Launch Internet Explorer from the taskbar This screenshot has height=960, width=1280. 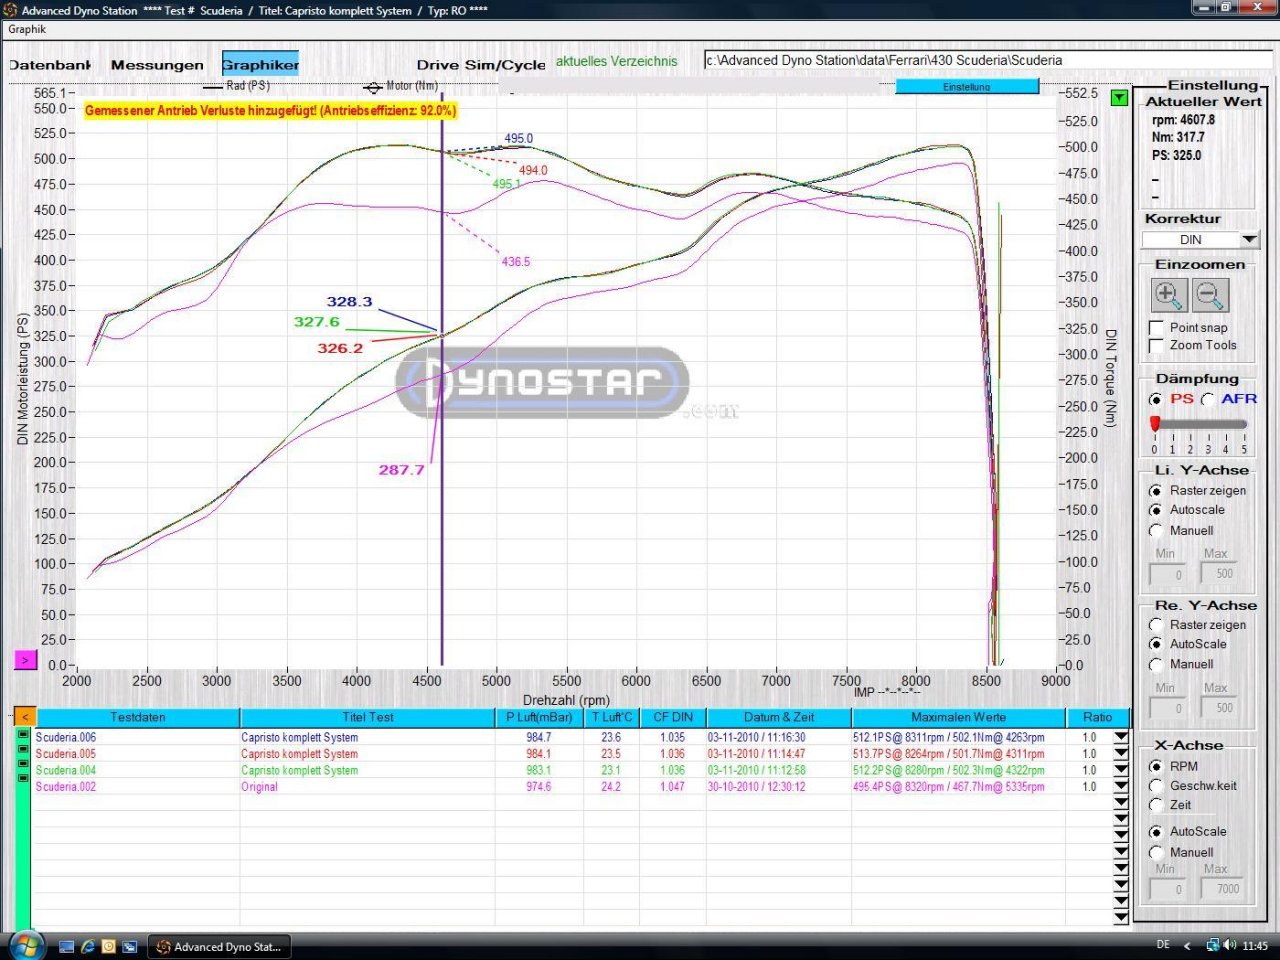[x=88, y=946]
